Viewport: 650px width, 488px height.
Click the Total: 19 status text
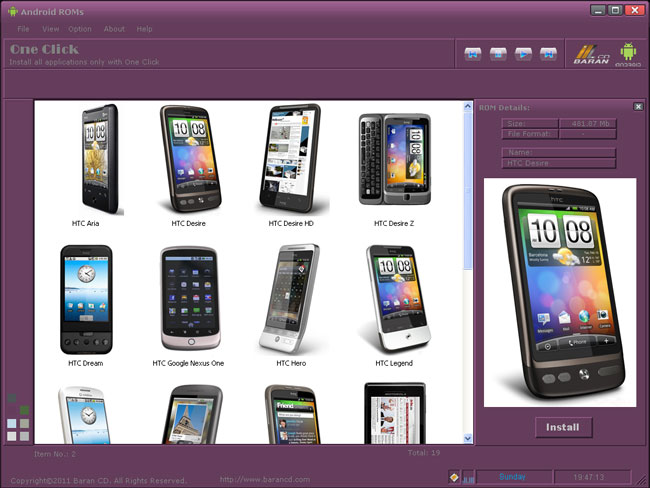[x=424, y=453]
